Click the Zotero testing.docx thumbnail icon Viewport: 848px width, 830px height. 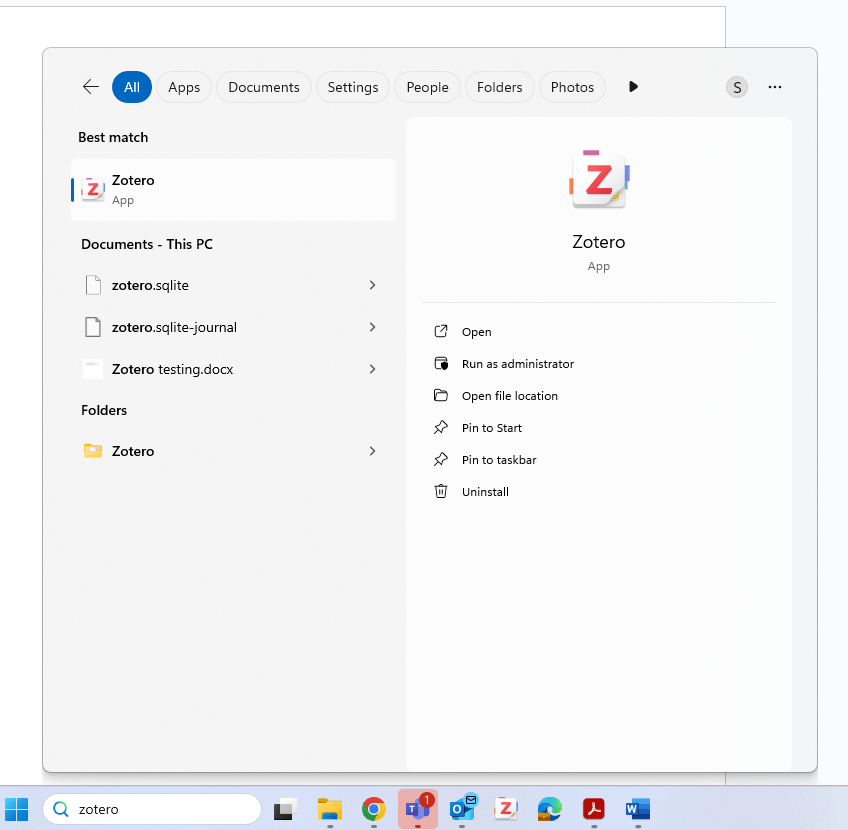(x=93, y=369)
